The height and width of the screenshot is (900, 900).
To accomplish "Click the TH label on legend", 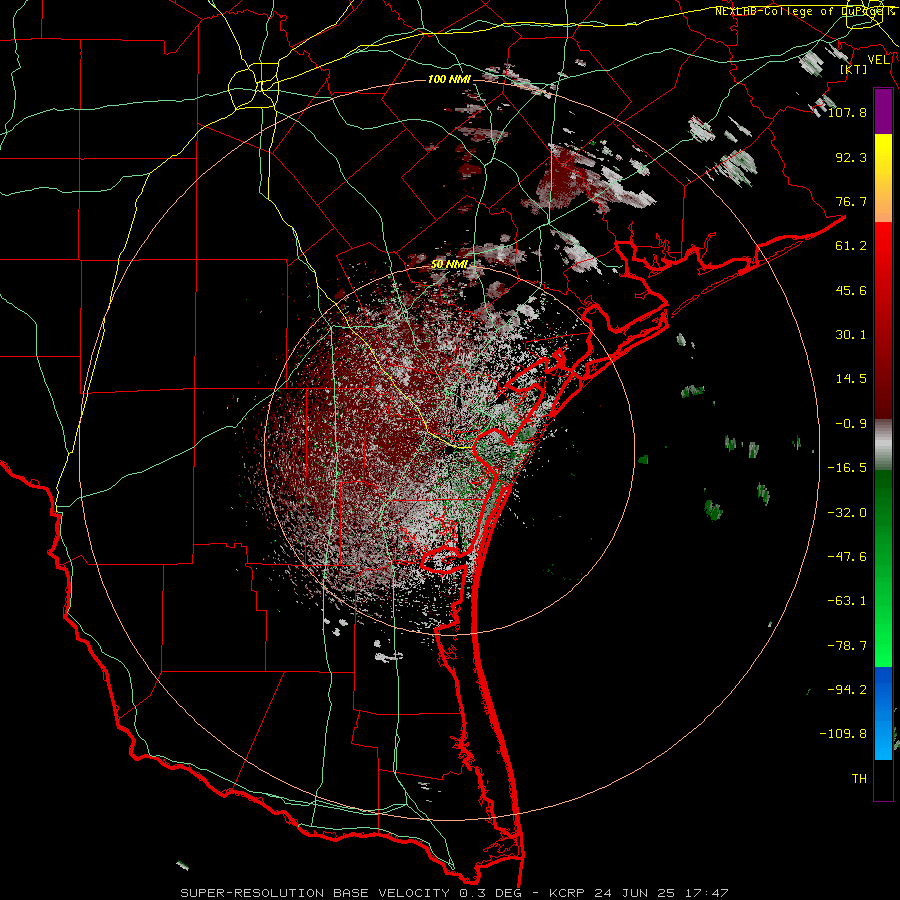I will tap(859, 779).
